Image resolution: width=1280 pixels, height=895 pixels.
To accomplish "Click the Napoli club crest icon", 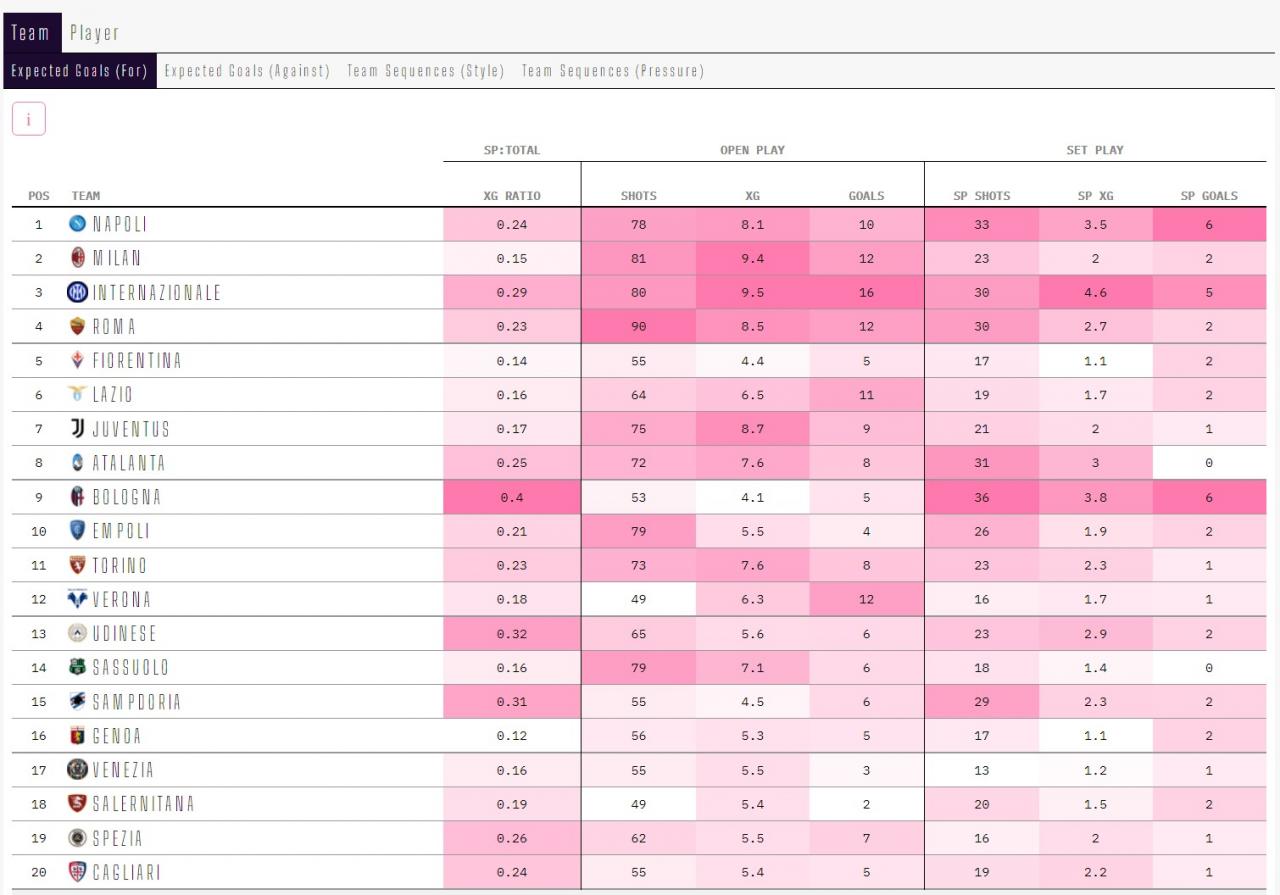I will pos(77,224).
